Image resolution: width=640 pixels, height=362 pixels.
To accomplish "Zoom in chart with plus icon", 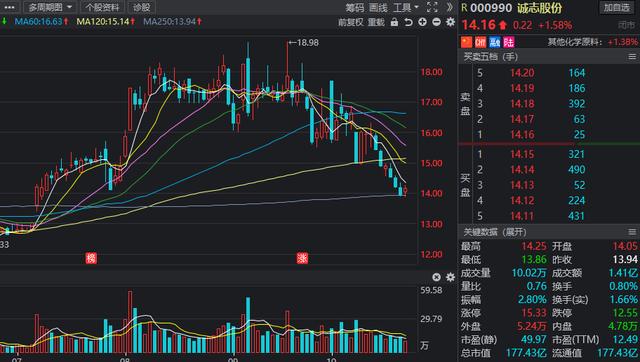I will tap(422, 22).
